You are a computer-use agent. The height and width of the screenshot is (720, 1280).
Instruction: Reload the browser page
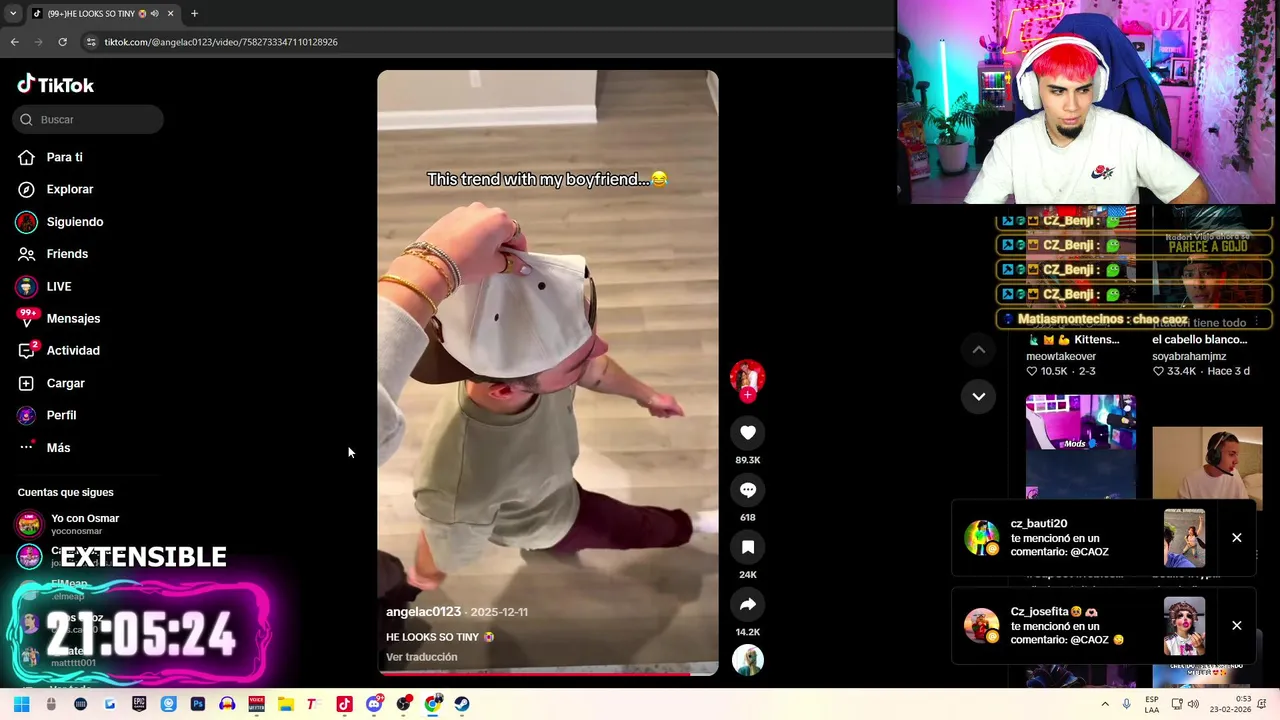point(62,42)
